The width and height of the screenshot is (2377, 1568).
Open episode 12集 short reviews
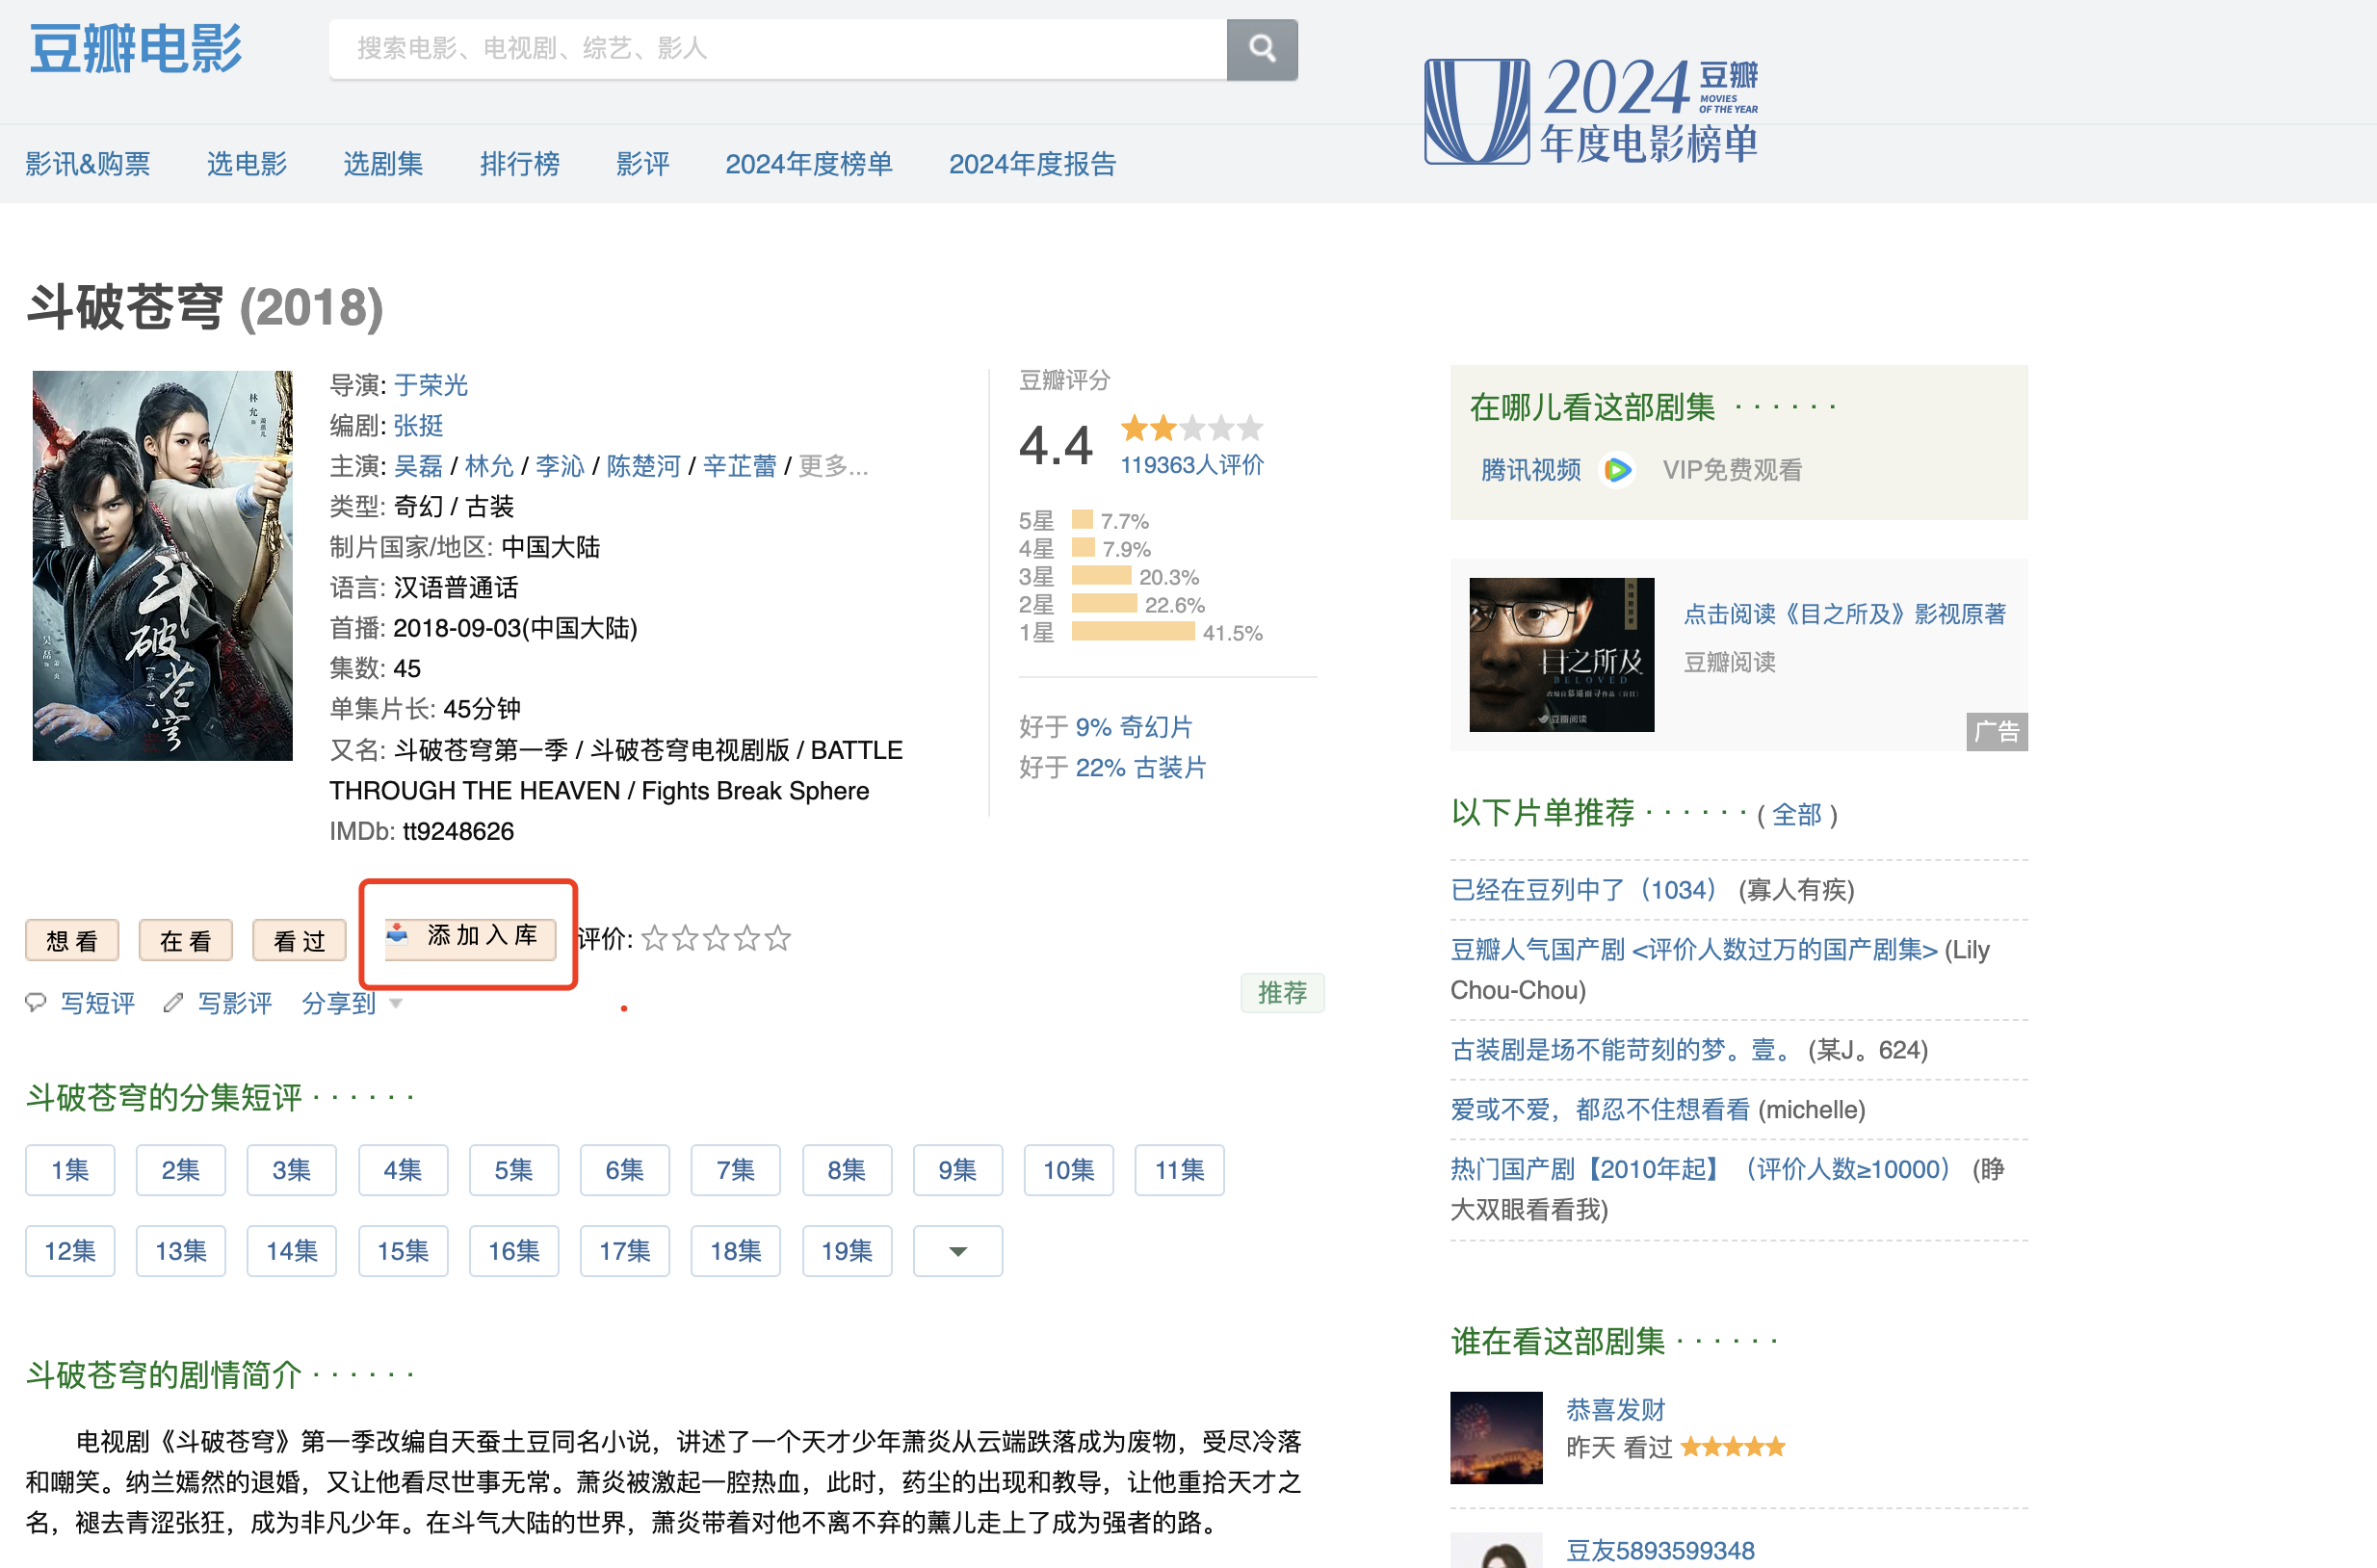(x=70, y=1251)
